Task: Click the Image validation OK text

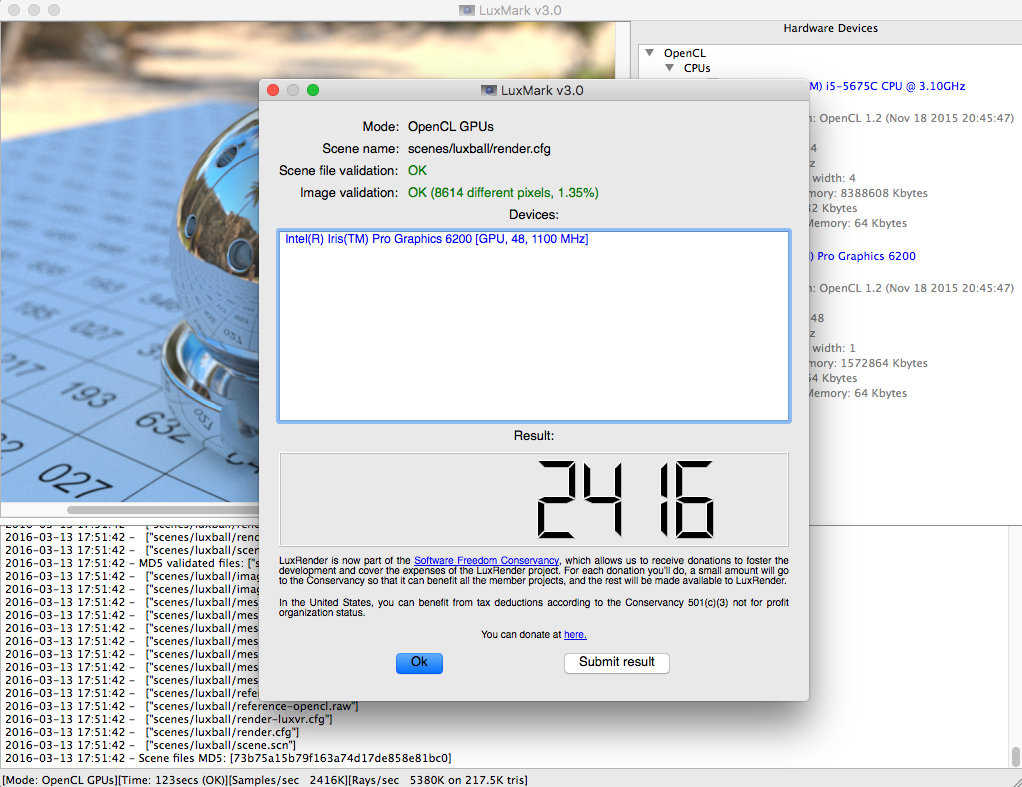Action: coord(503,193)
